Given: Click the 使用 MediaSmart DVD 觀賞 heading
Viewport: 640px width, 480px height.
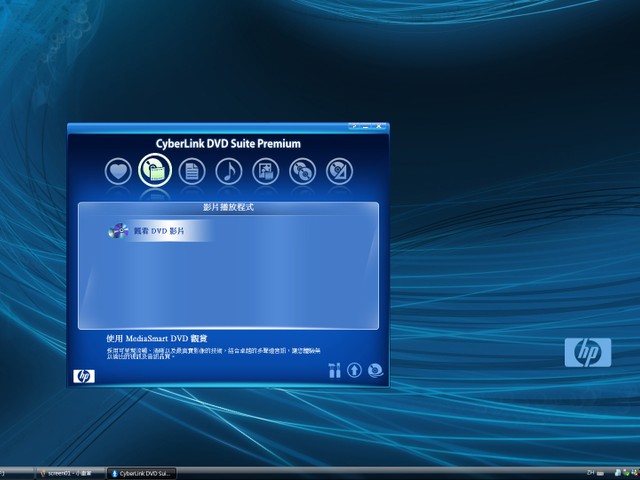Looking at the screenshot, I should tap(157, 338).
